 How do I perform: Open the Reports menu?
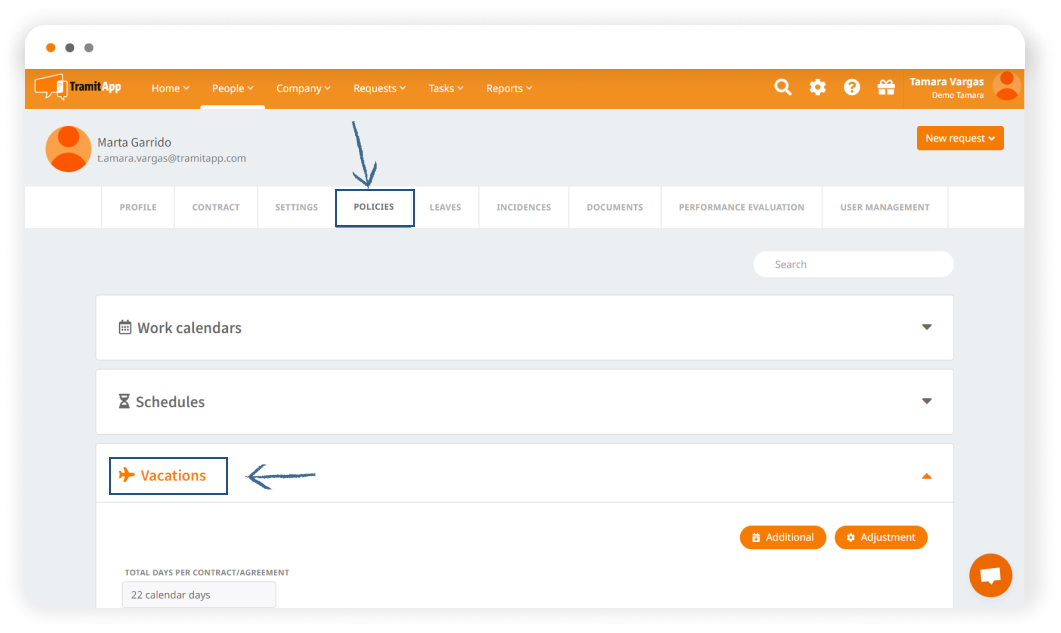tap(508, 88)
